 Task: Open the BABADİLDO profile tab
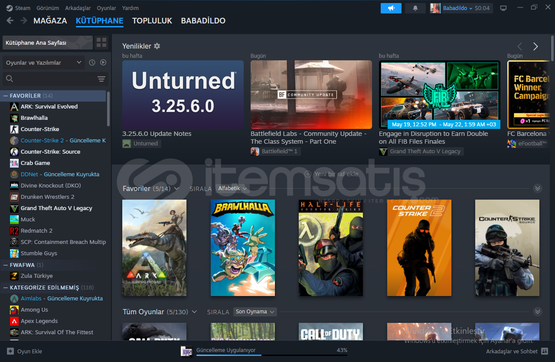point(203,21)
